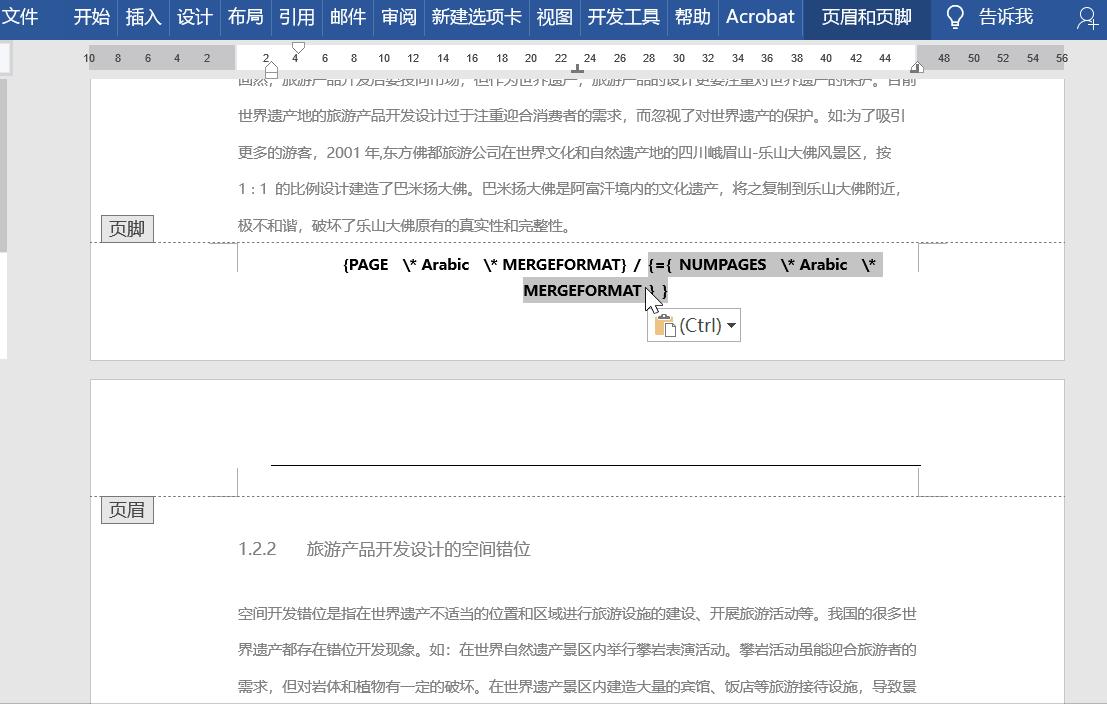Click the tab stop marker on the horizontal ruler

click(x=577, y=70)
